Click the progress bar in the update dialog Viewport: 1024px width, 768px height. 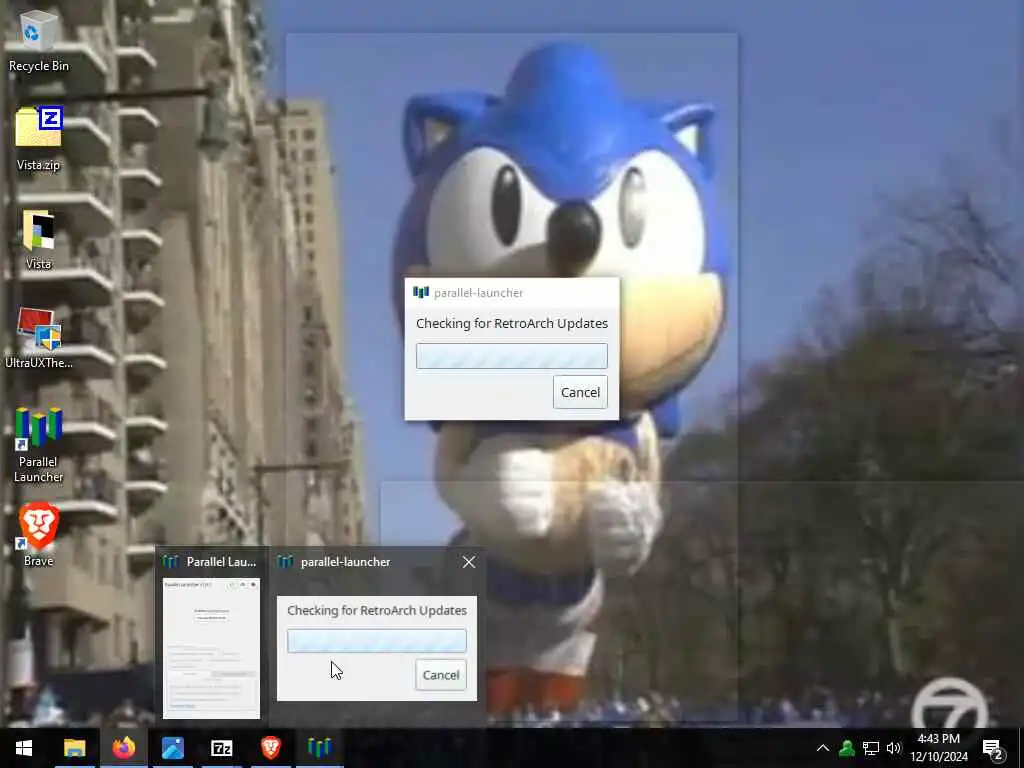(511, 356)
